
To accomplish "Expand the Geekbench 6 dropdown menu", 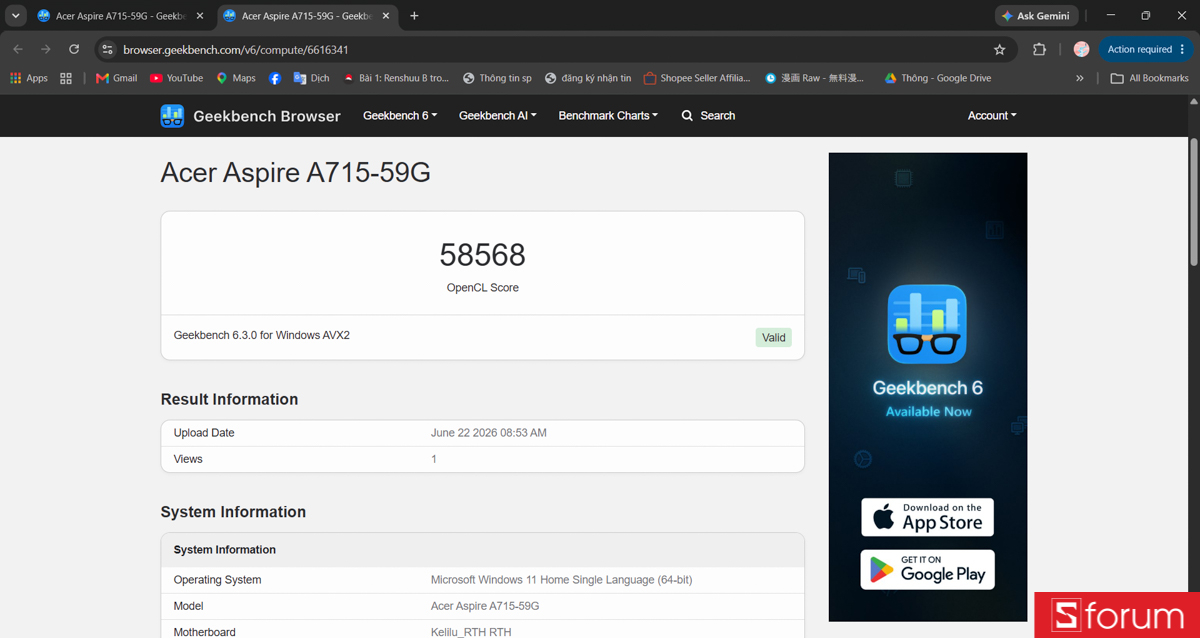I will coord(400,116).
